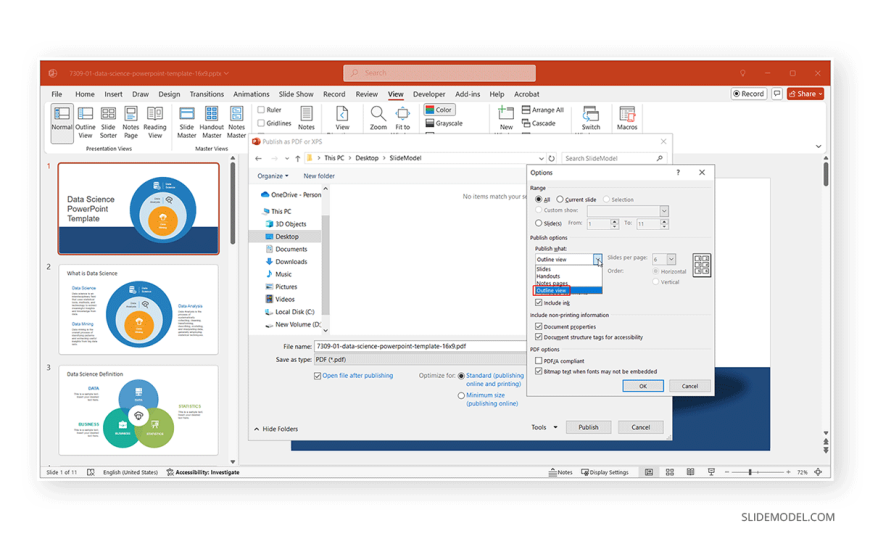Refresh the SlideModel folder listing
The height and width of the screenshot is (539, 870).
552,158
